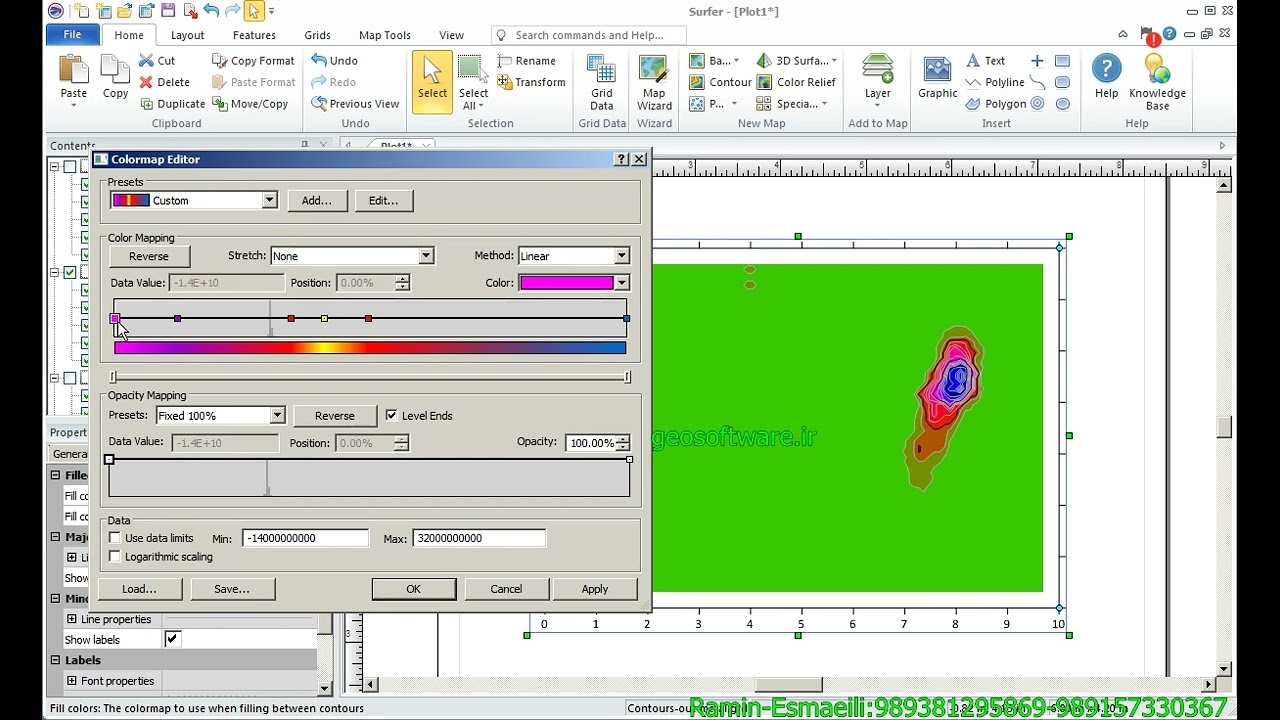Select the Polyline drawing tool

(x=994, y=82)
